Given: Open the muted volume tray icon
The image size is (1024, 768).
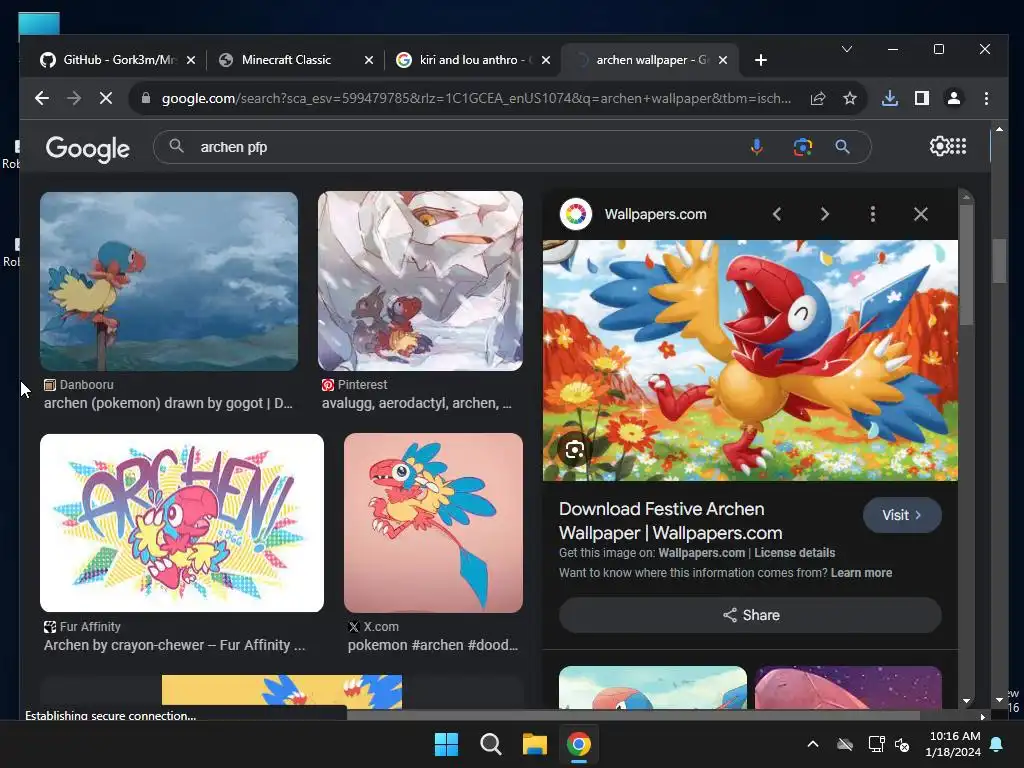Looking at the screenshot, I should [x=902, y=744].
